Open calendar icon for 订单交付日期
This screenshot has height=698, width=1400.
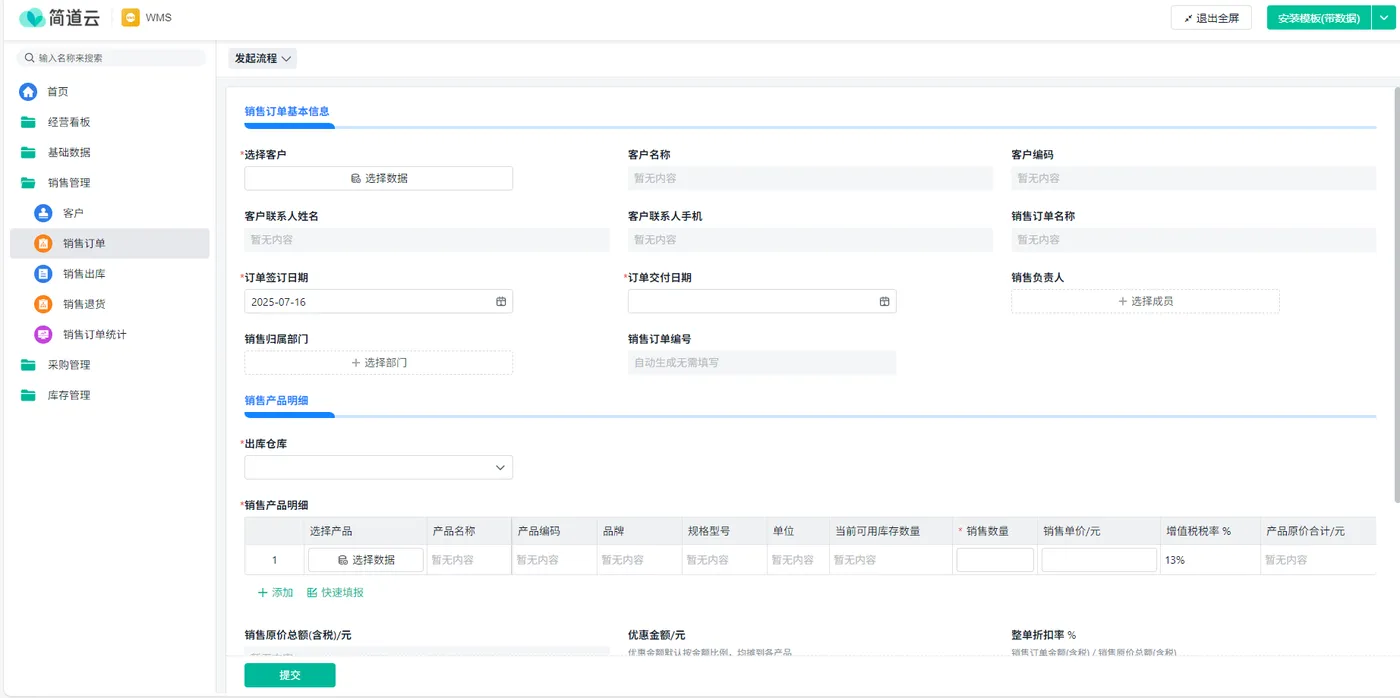click(x=884, y=302)
